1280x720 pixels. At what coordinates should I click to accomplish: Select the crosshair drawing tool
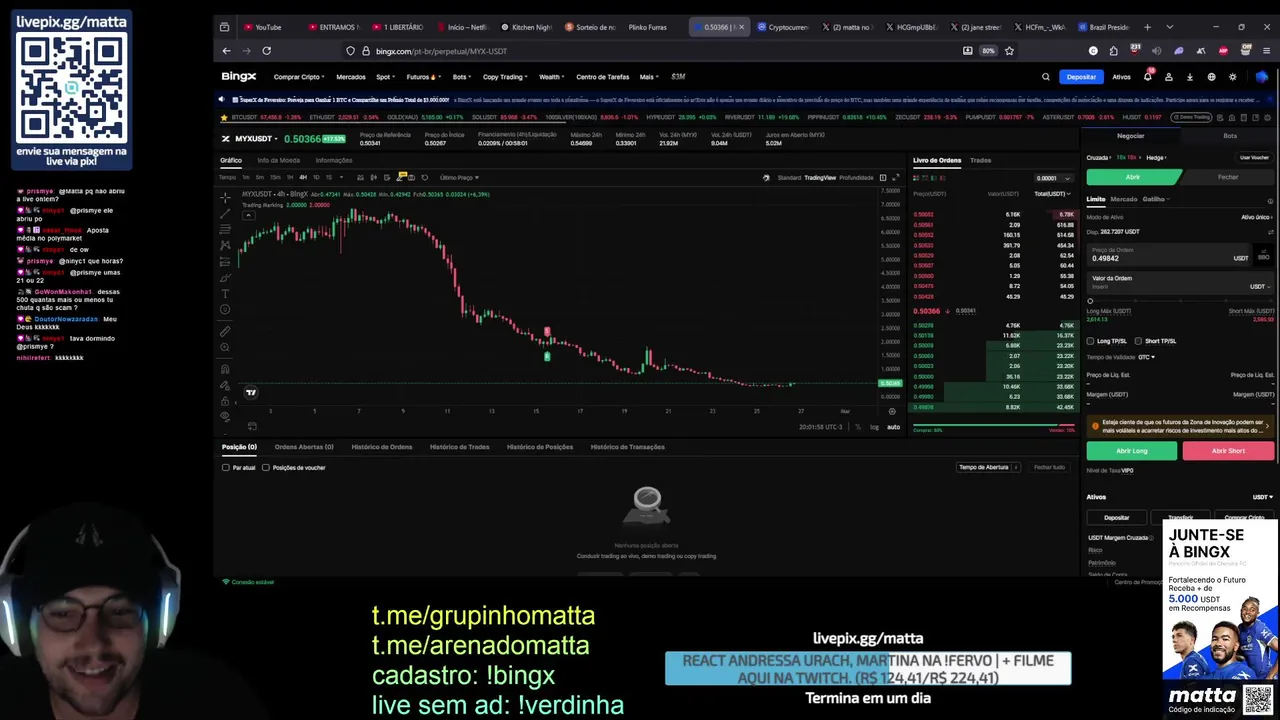coord(225,197)
